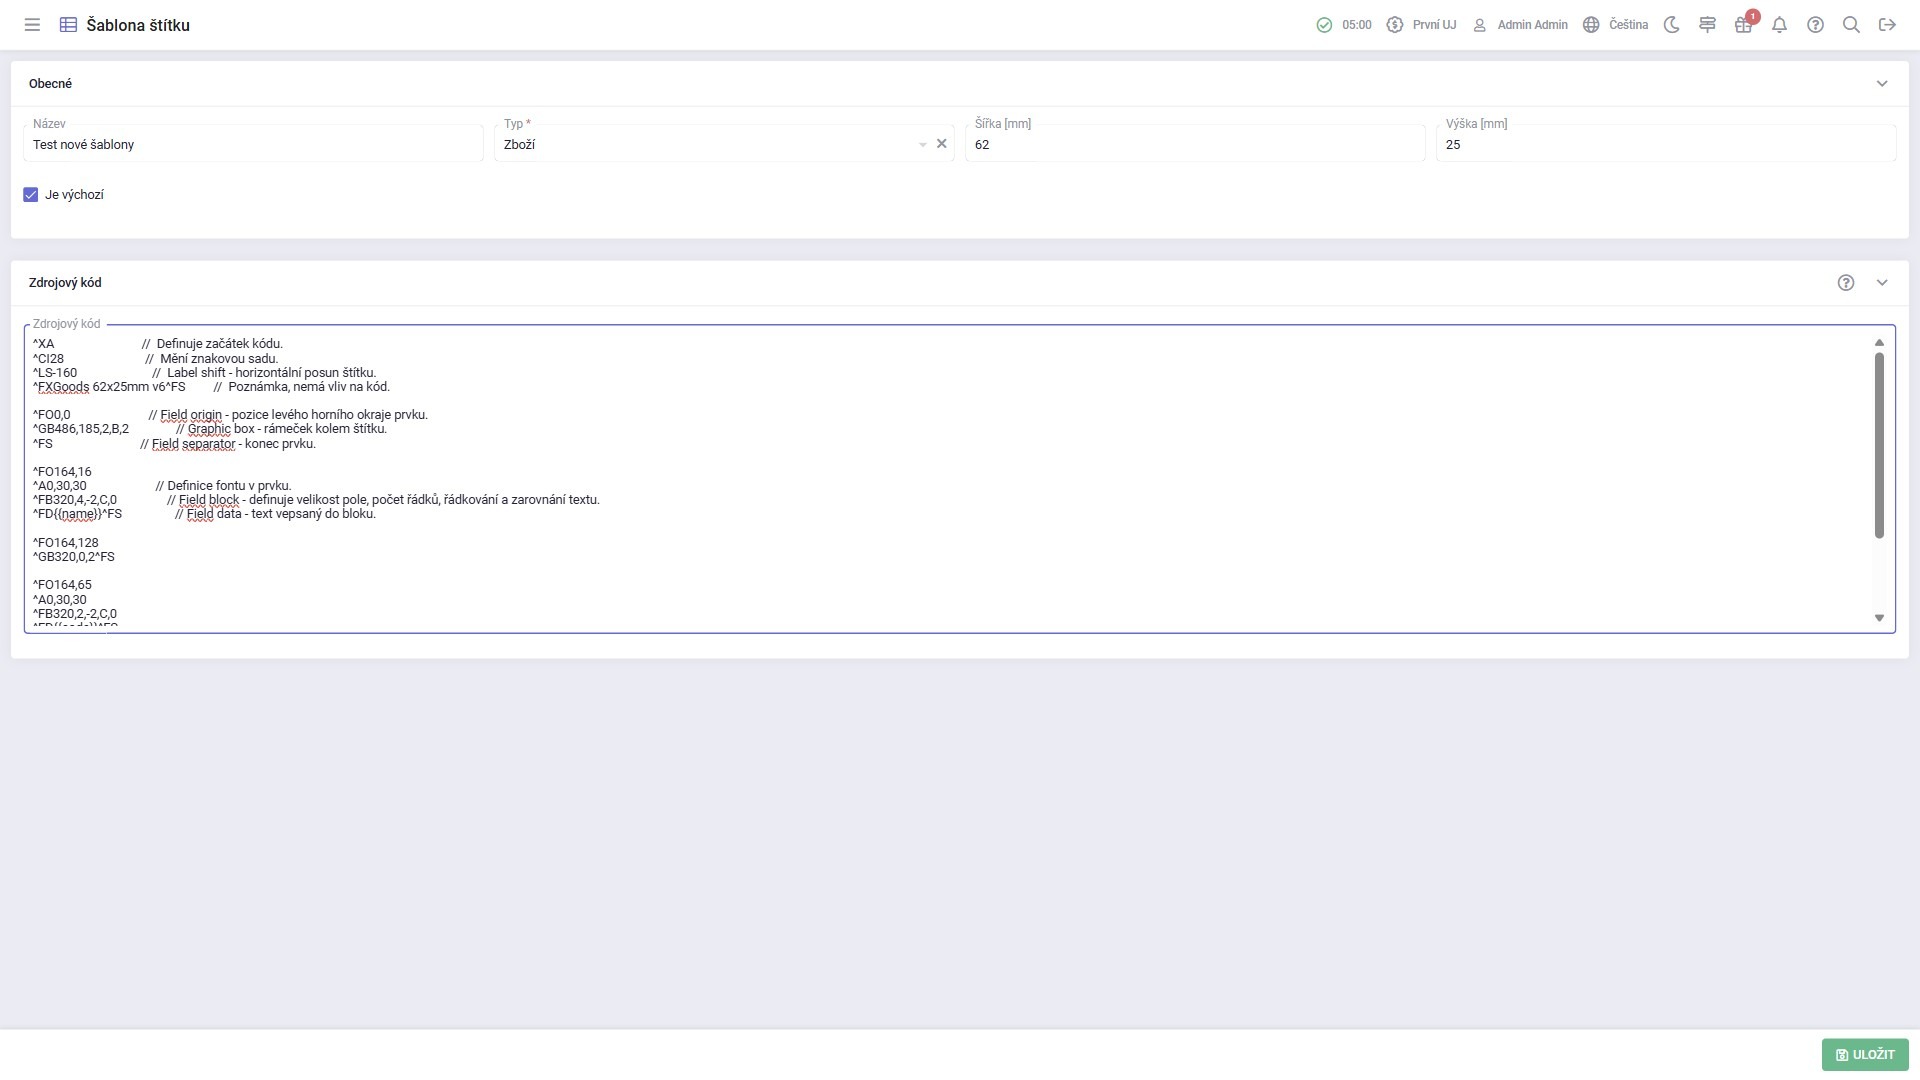This screenshot has height=1080, width=1920.
Task: Open the gift news icon with badge
Action: (x=1743, y=25)
